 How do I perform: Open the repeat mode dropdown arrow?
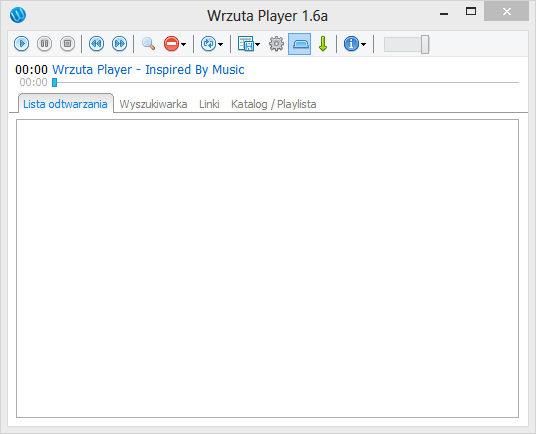(220, 44)
